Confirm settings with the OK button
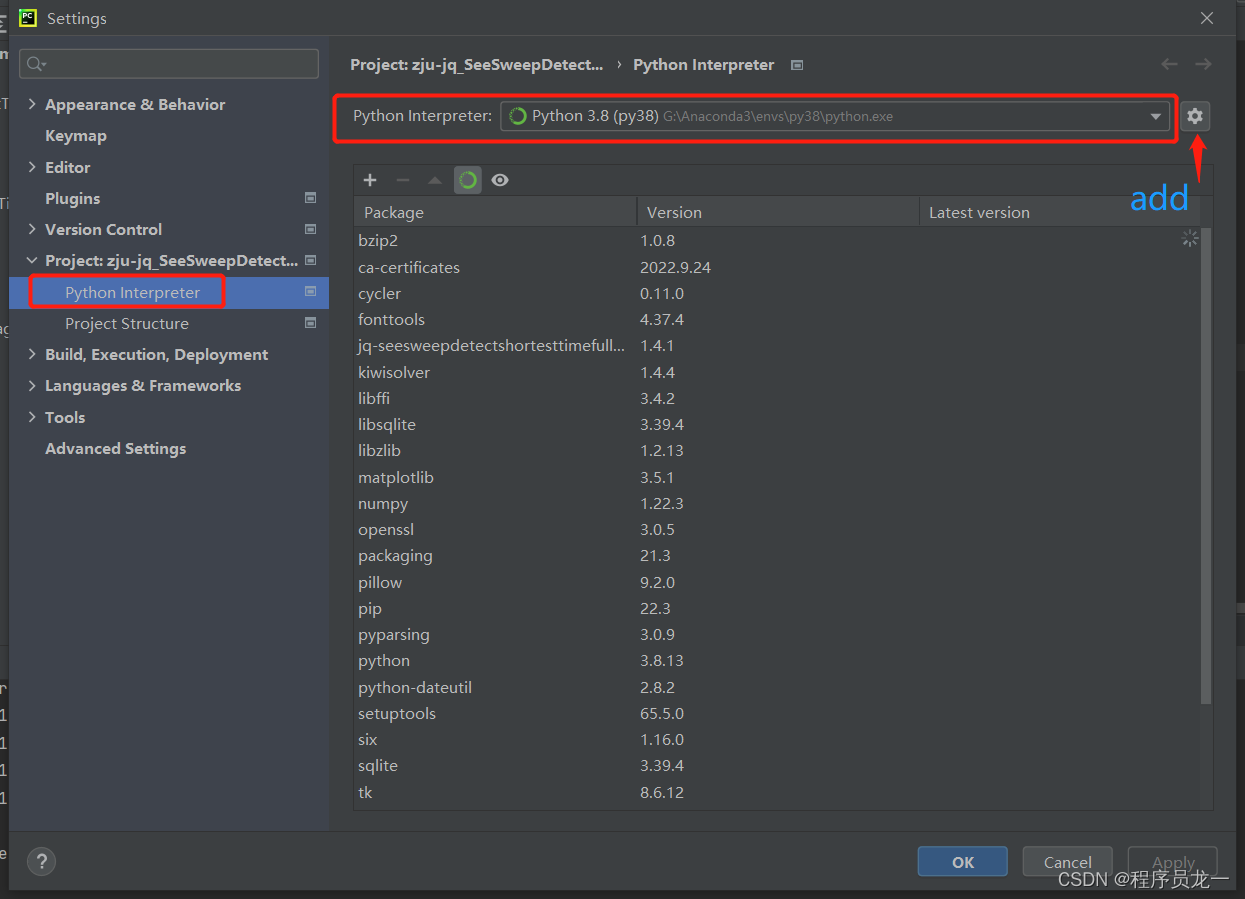The image size is (1245, 899). click(961, 861)
